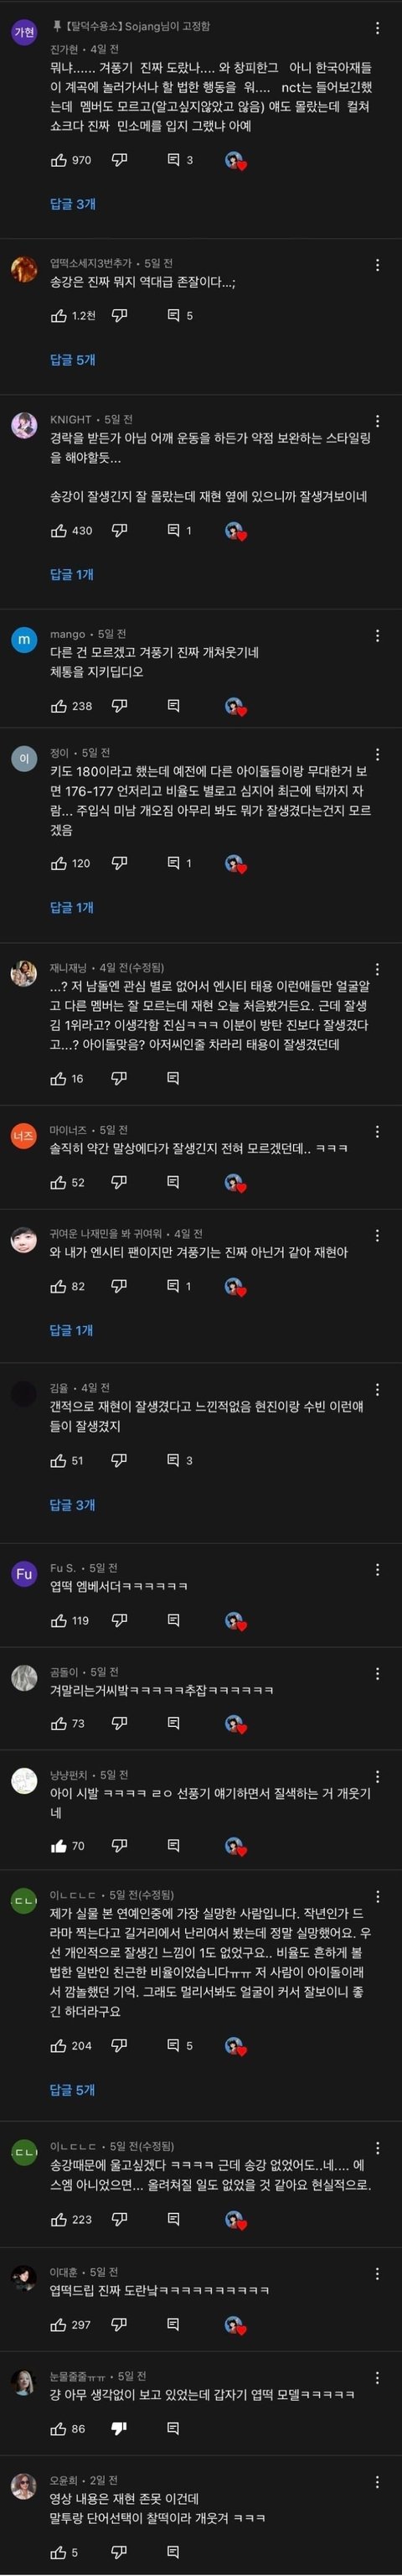Like the pinned comment with 970 likes
This screenshot has width=402, height=2576.
pyautogui.click(x=59, y=160)
